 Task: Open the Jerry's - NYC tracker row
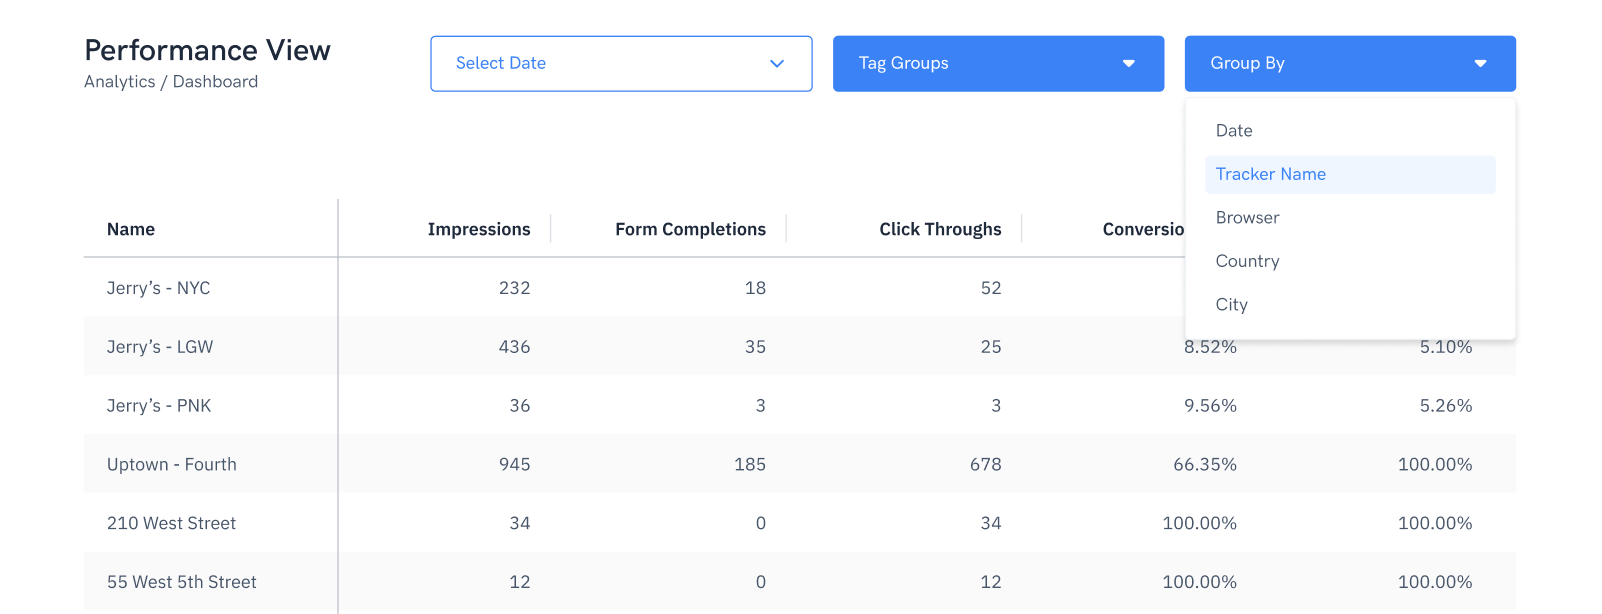pos(158,288)
